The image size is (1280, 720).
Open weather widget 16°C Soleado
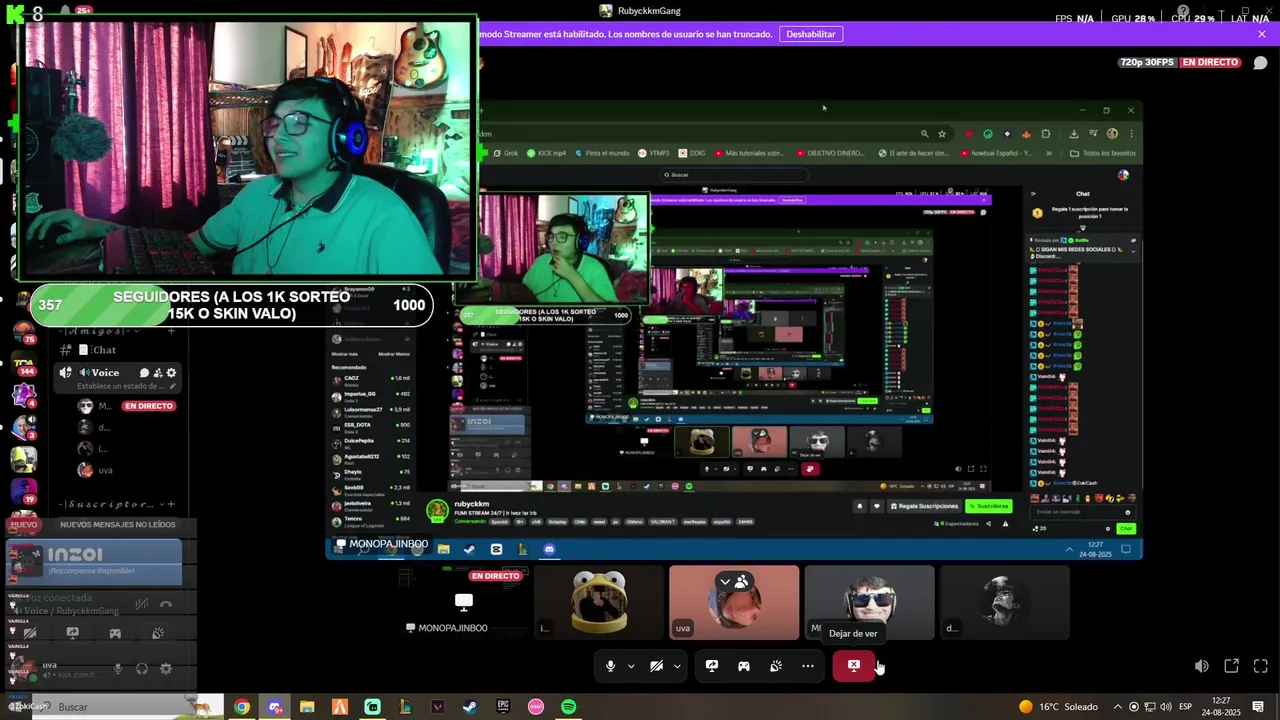click(x=1058, y=707)
